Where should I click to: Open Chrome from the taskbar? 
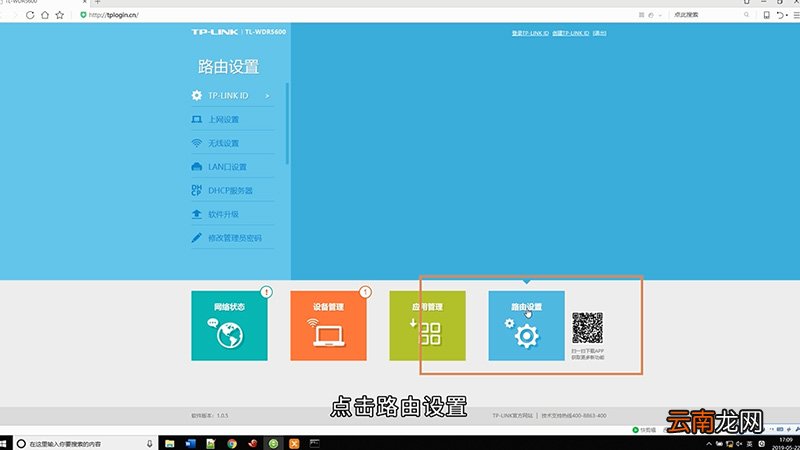click(x=232, y=443)
